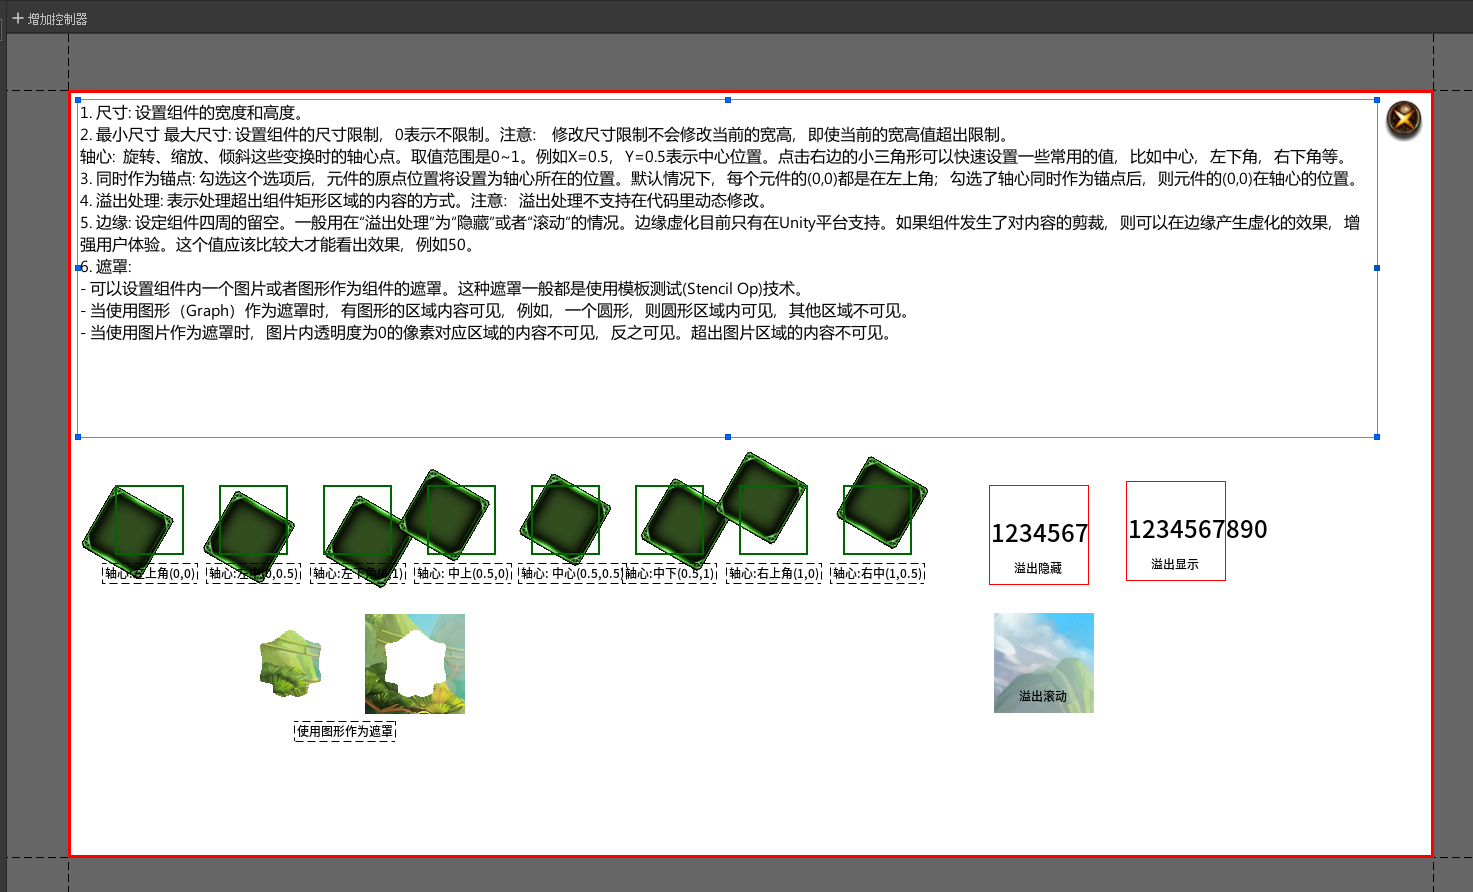Screen dimensions: 1473x892
Task: Click the right-middle handle of the selected text box
Action: click(x=1377, y=268)
